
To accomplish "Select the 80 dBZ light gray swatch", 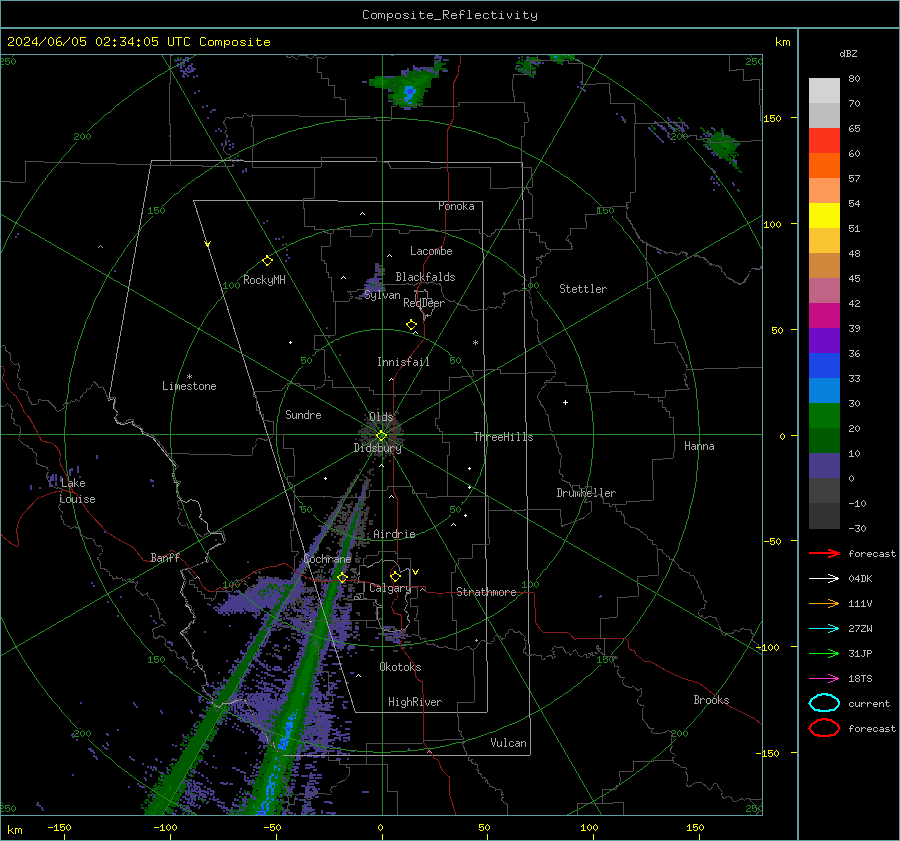I will tap(824, 91).
